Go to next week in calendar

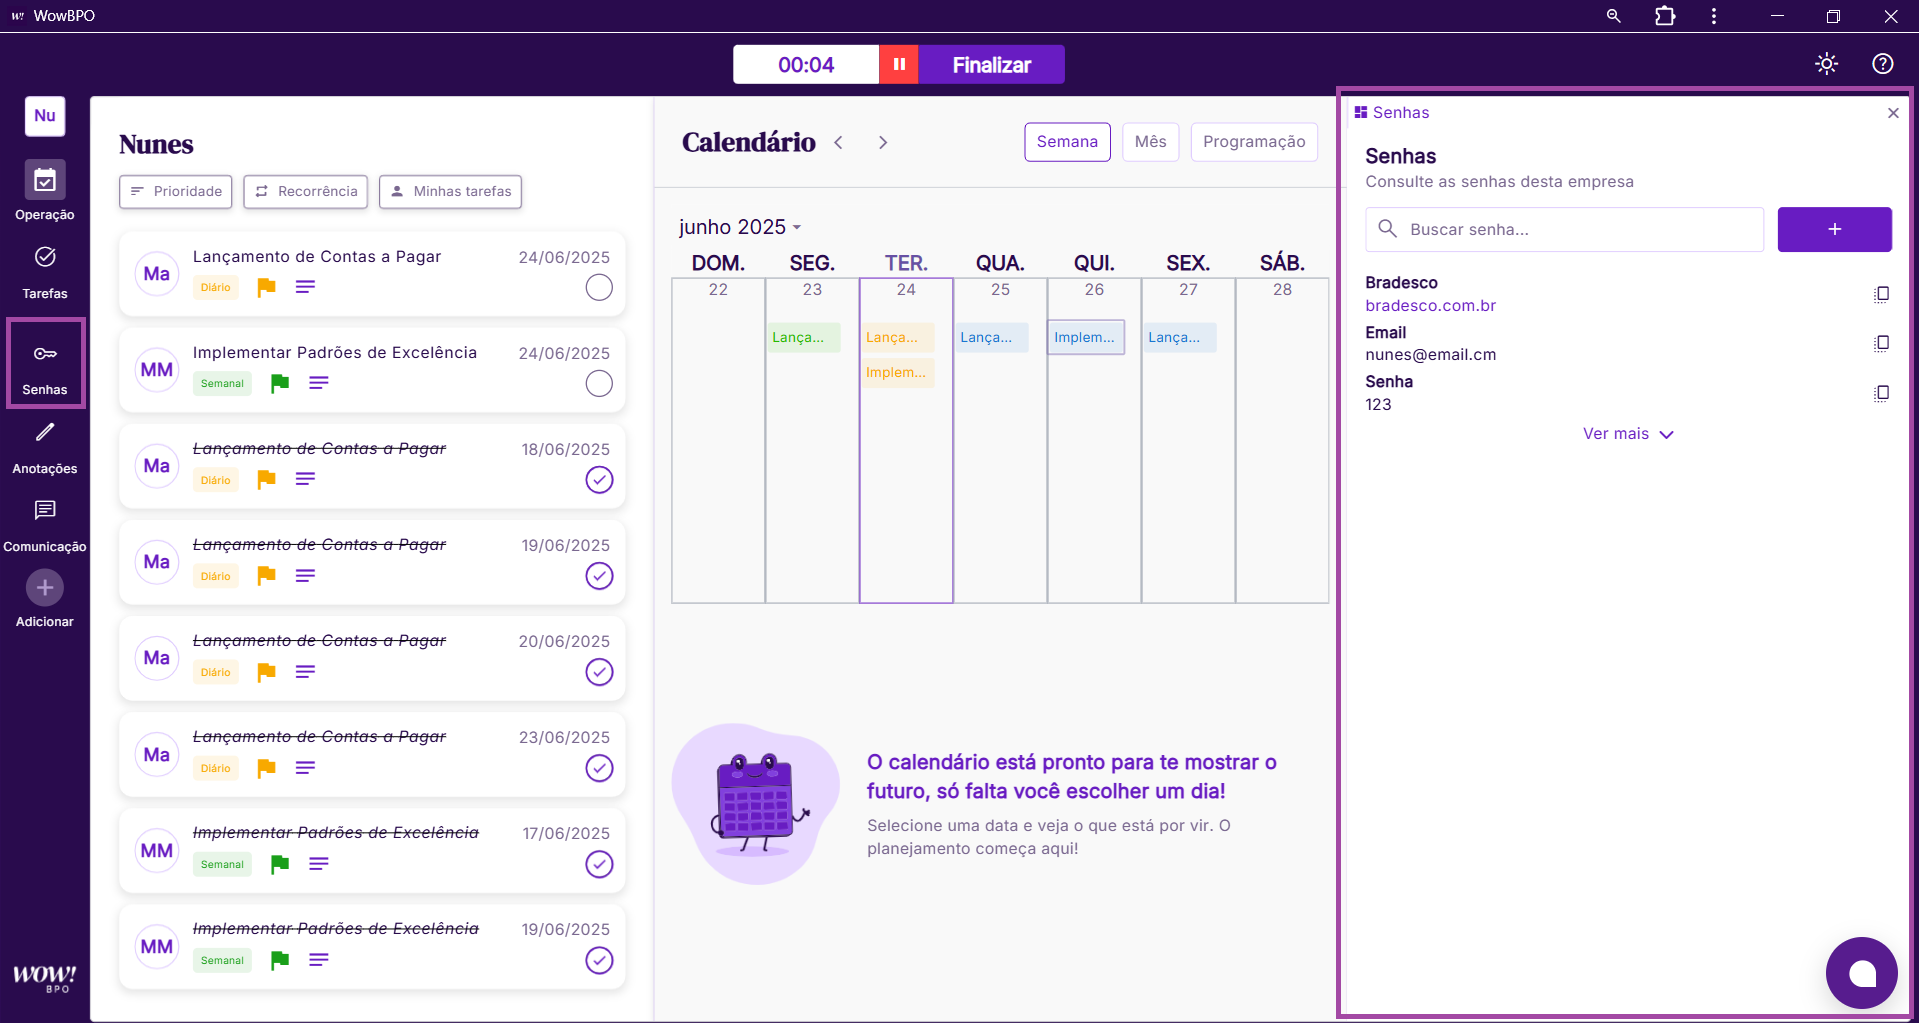[882, 143]
